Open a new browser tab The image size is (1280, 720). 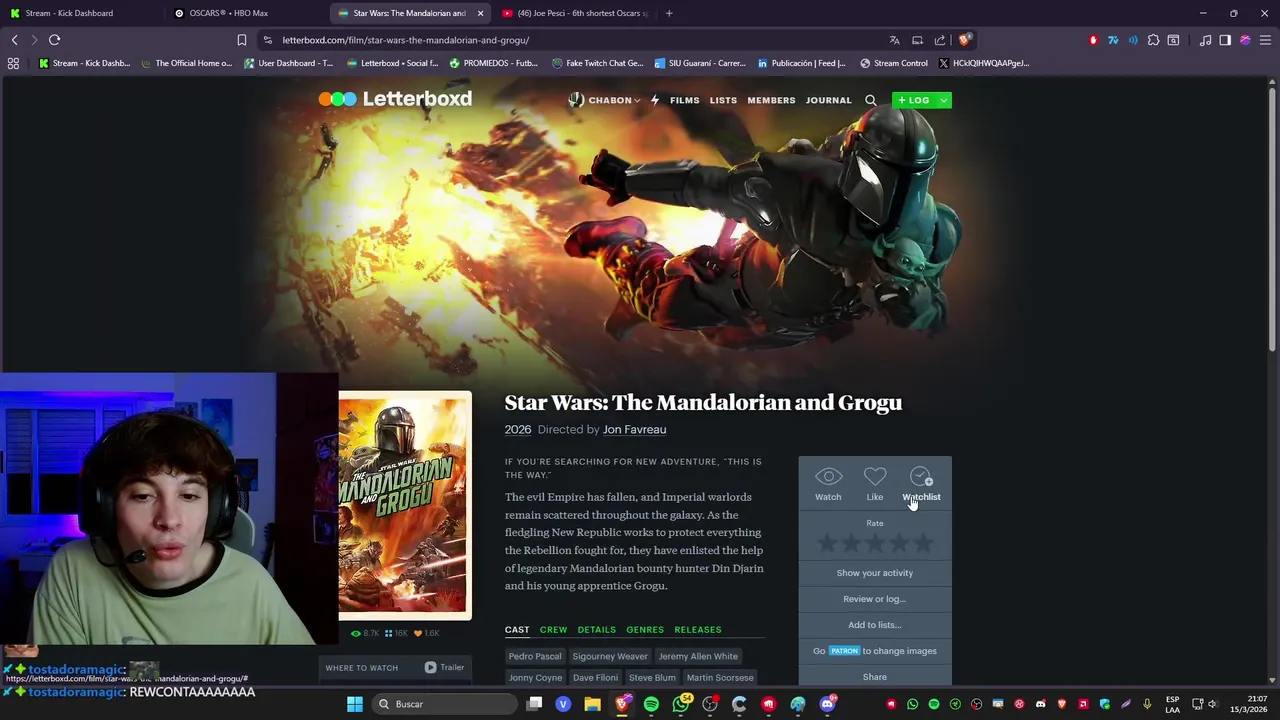pos(669,13)
